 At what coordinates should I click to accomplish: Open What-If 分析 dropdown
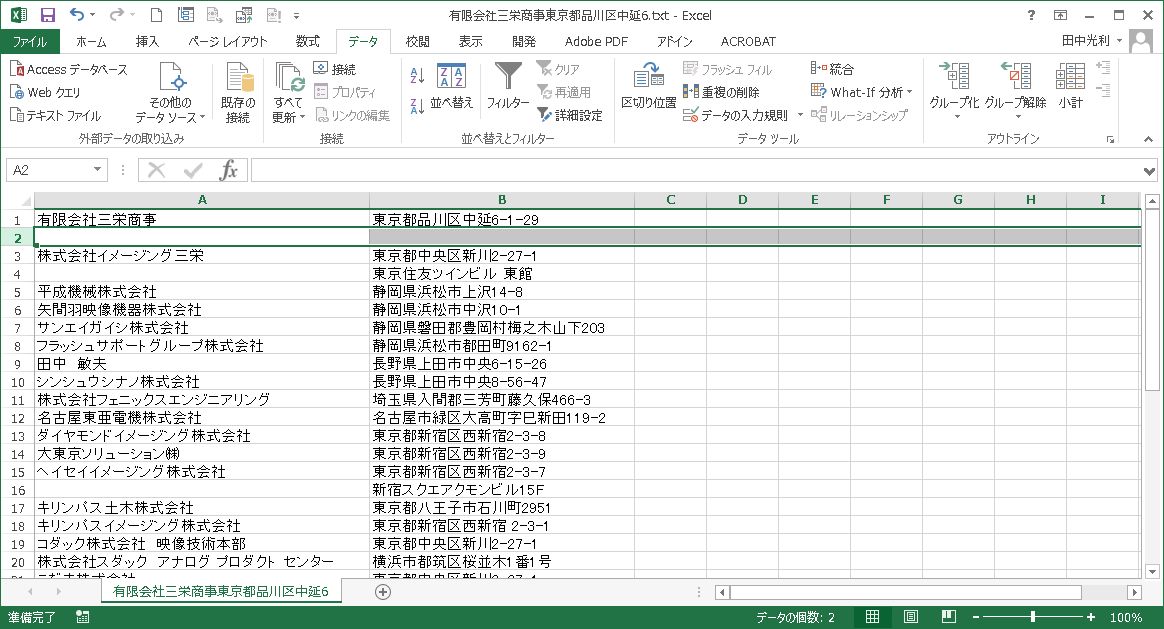tap(861, 92)
